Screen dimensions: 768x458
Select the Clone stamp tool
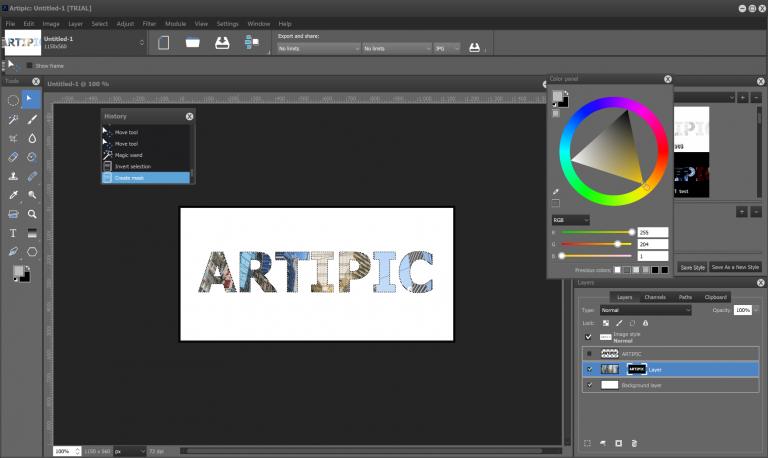tap(13, 176)
